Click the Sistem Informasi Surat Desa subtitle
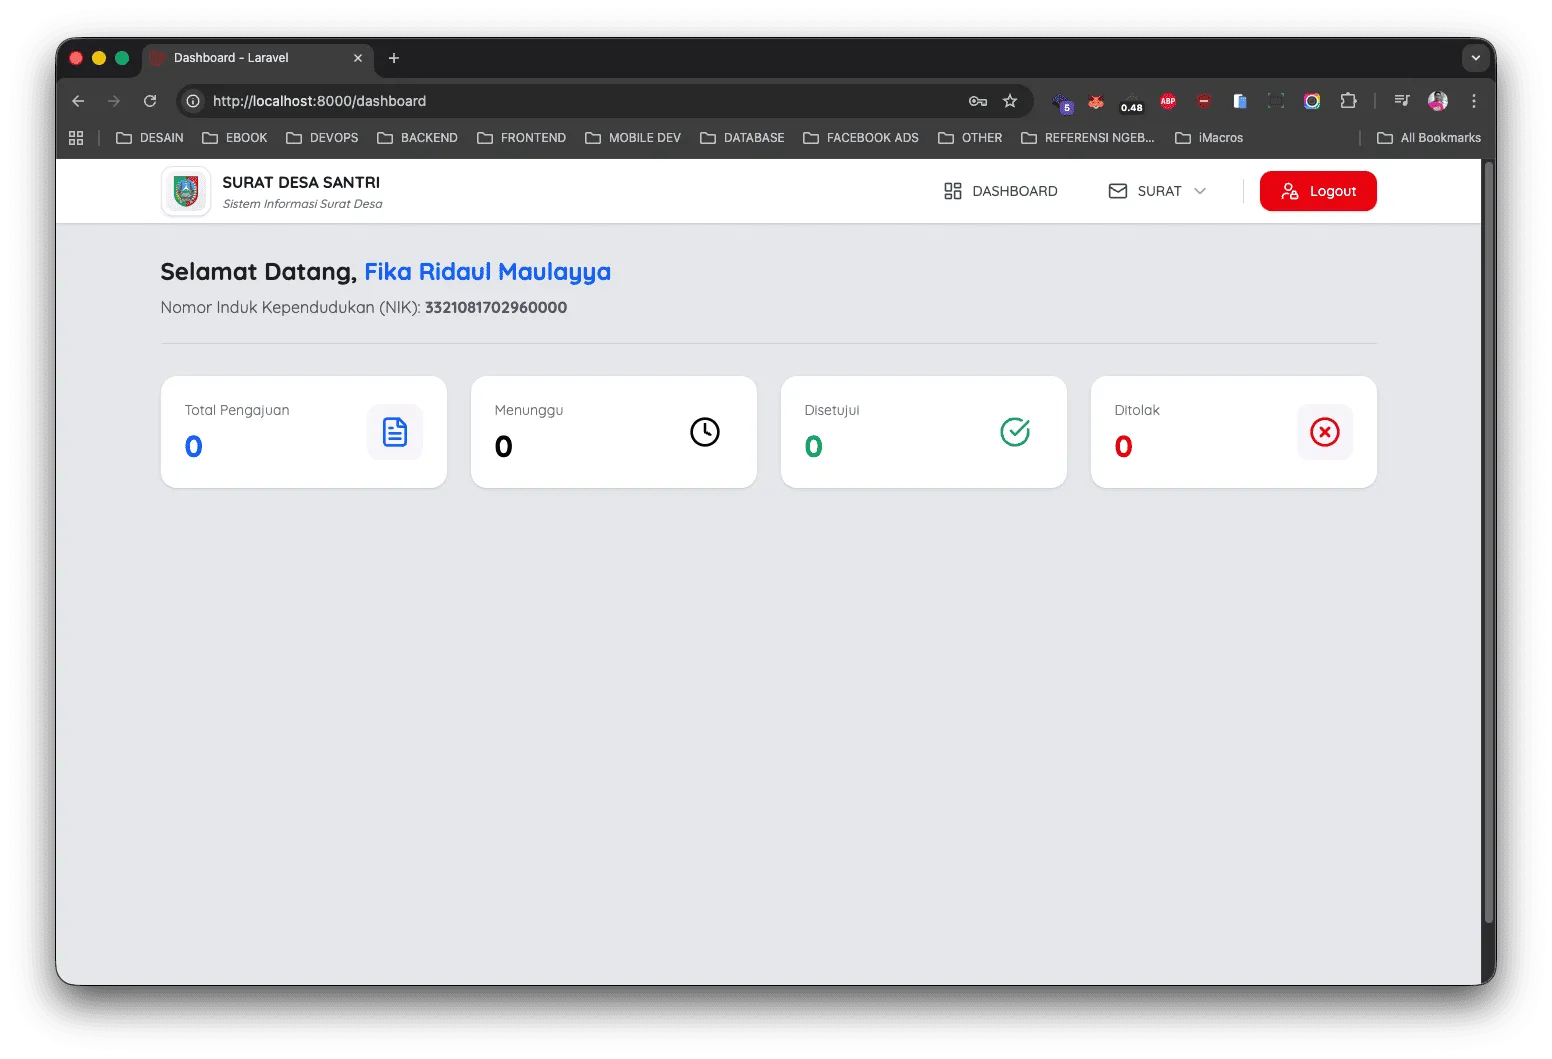 click(x=302, y=204)
